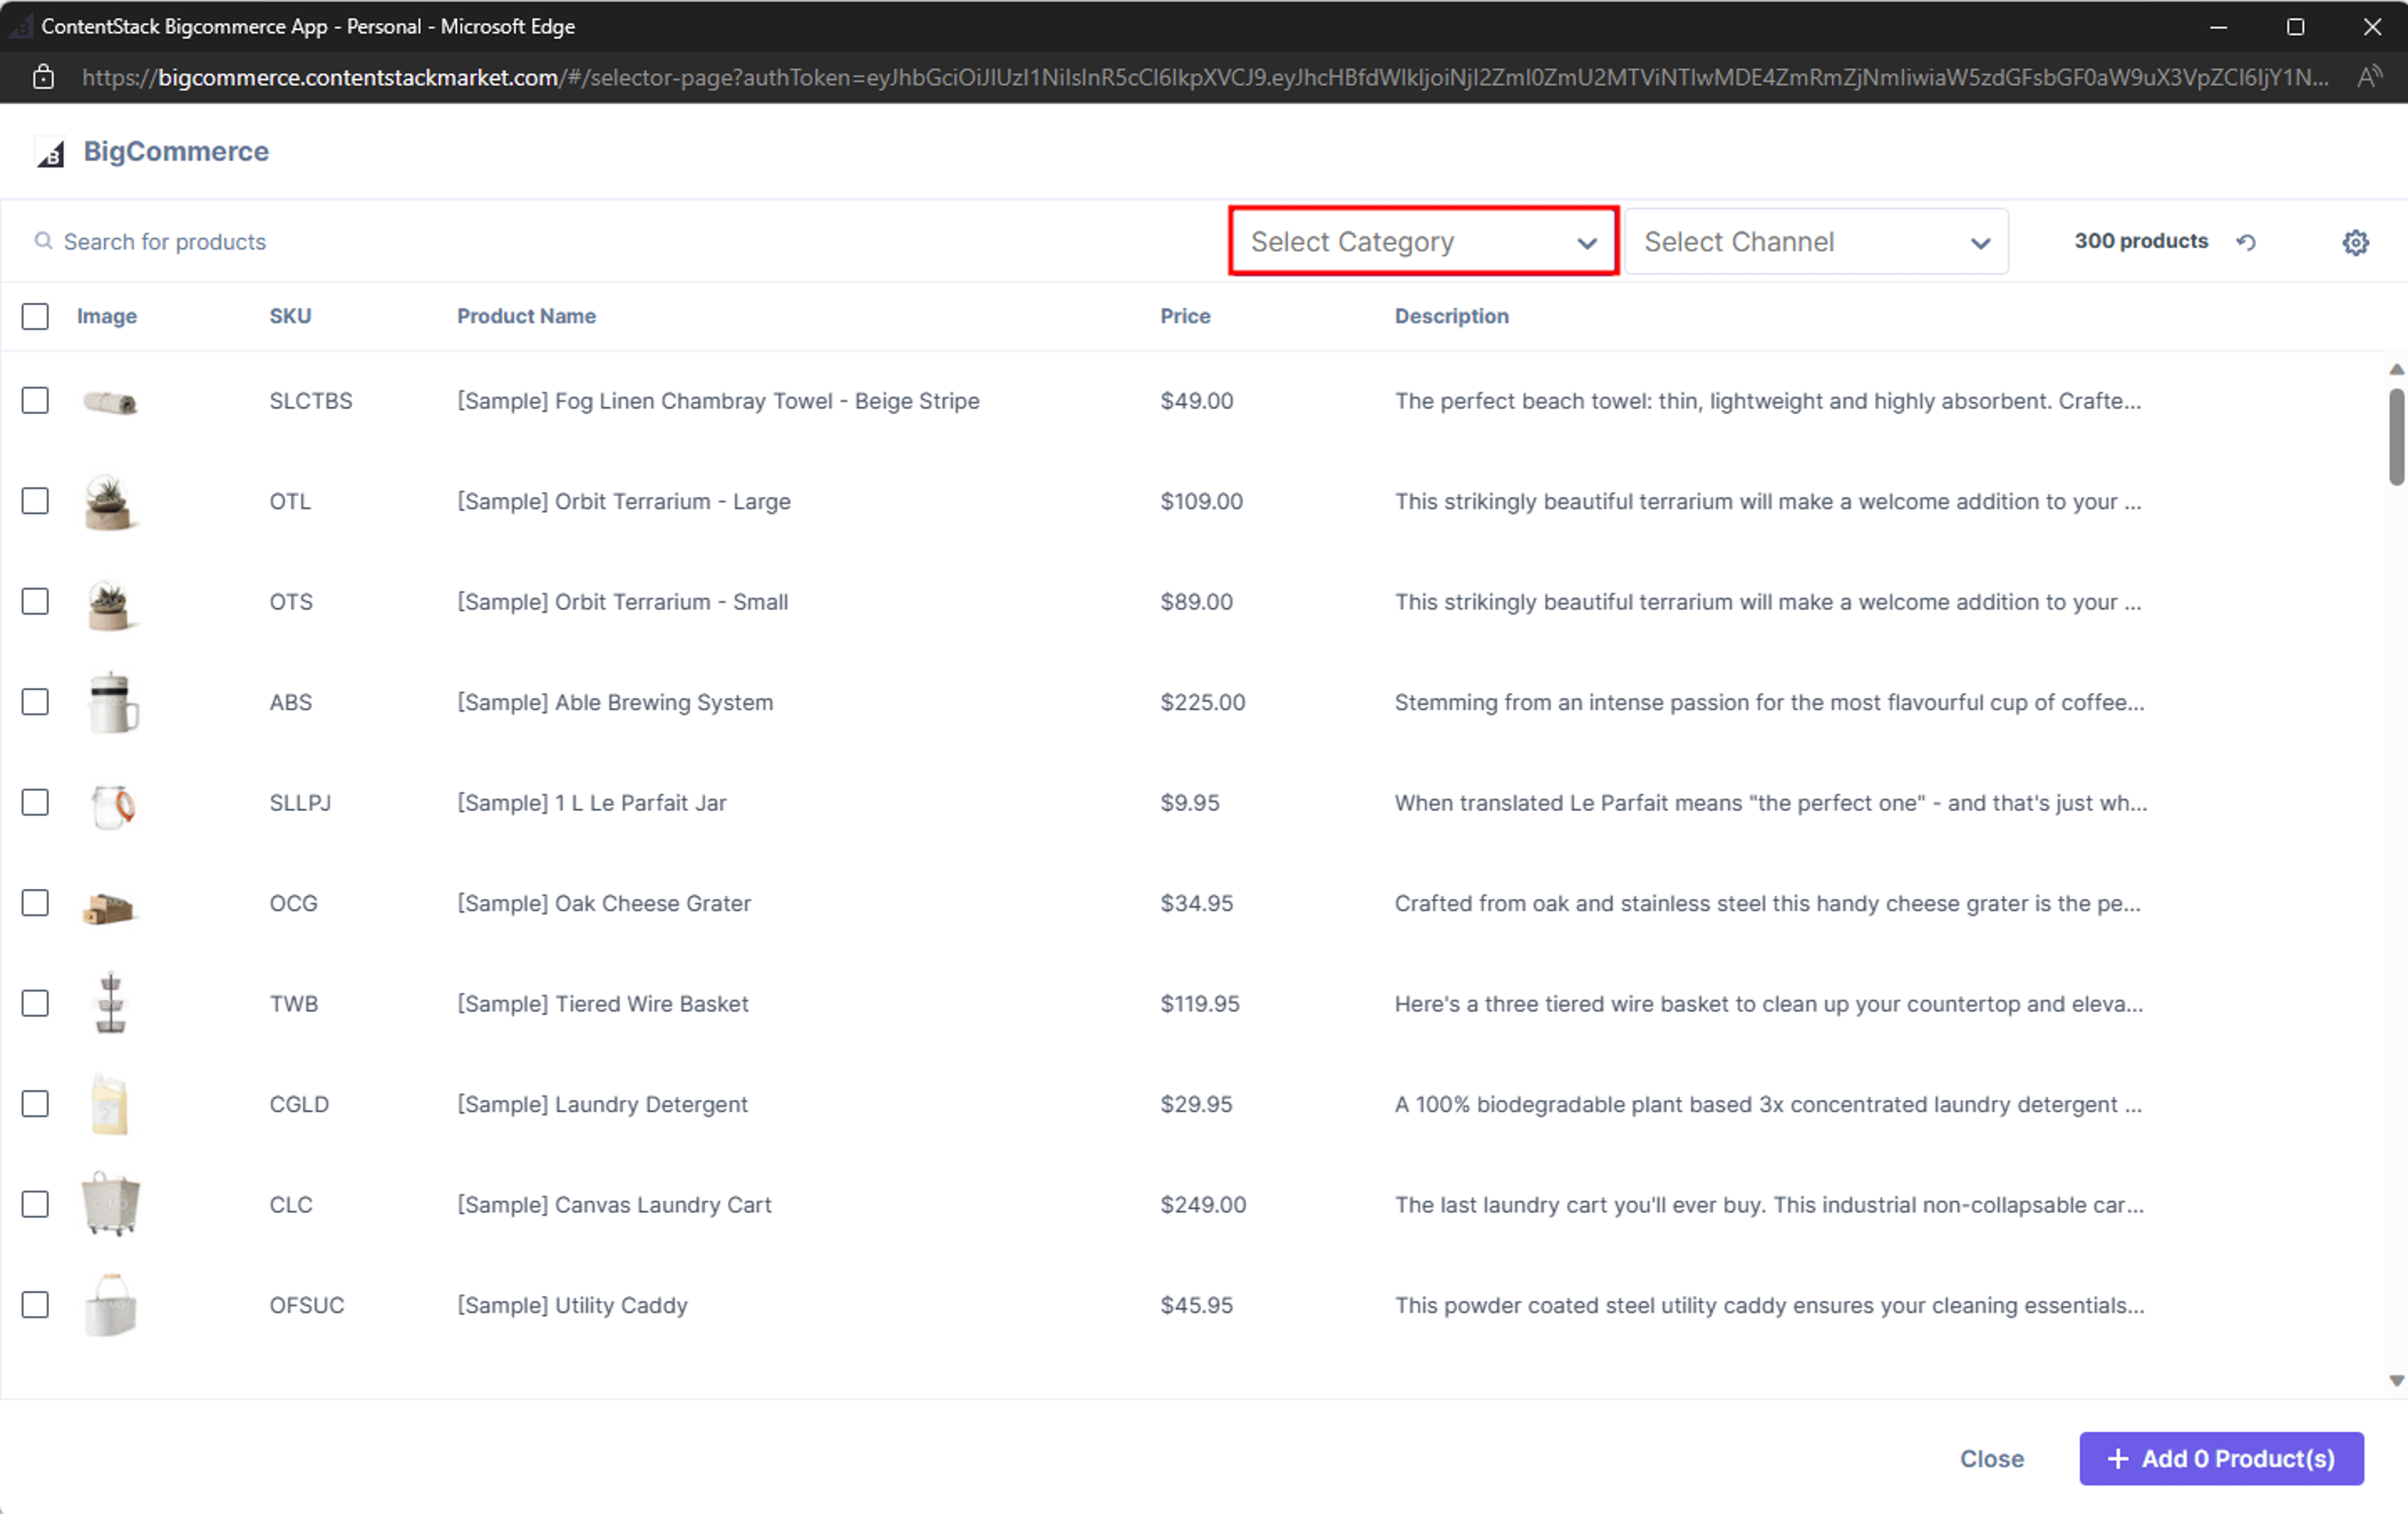Click the $9.95 price cell
2408x1514 pixels.
(1189, 802)
